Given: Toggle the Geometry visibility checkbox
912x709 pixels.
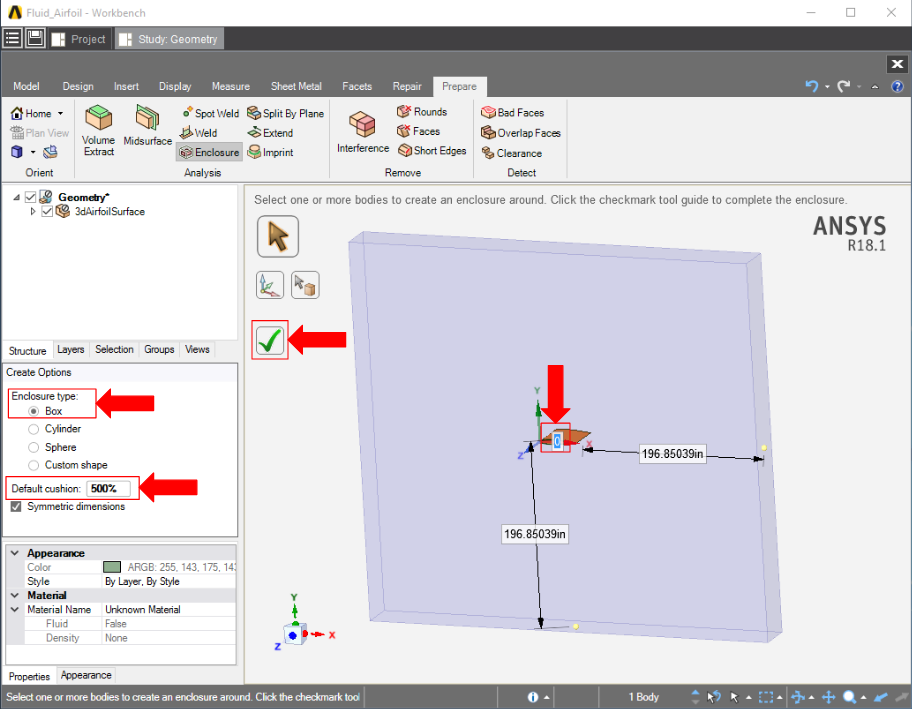Looking at the screenshot, I should [31, 197].
